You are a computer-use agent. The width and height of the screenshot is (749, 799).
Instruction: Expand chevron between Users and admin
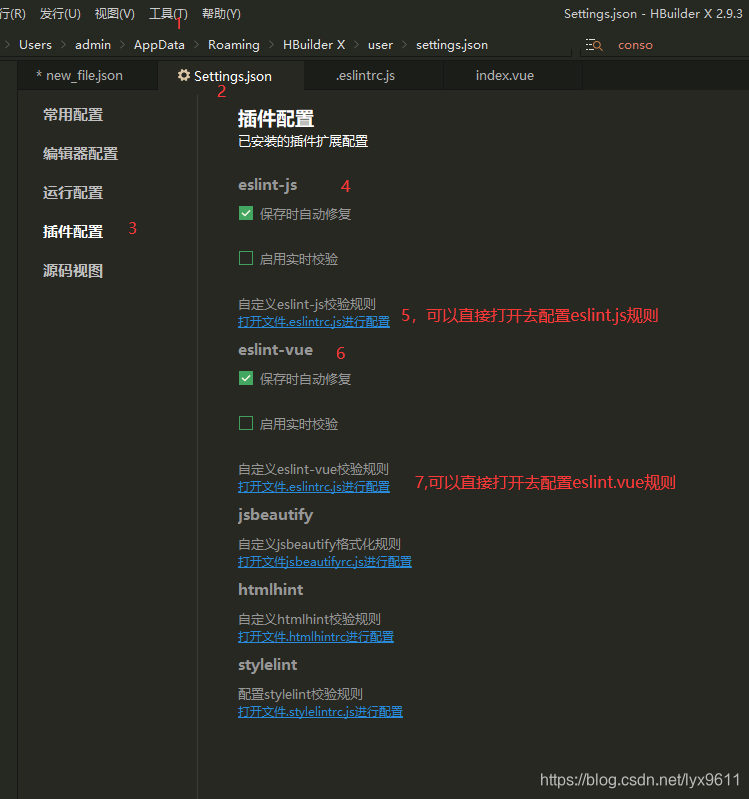coord(64,45)
